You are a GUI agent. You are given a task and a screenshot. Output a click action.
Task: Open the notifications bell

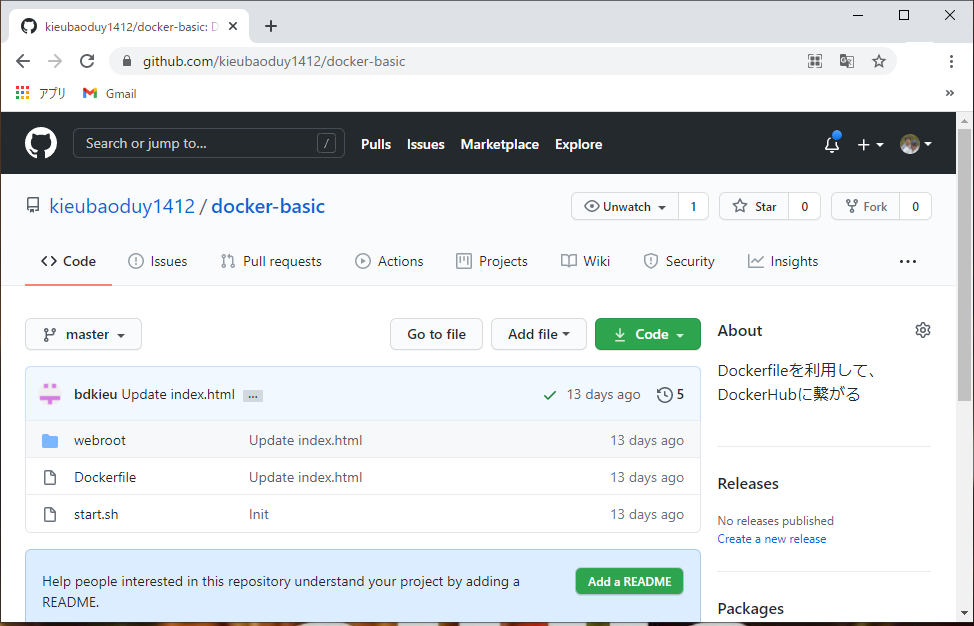tap(832, 144)
